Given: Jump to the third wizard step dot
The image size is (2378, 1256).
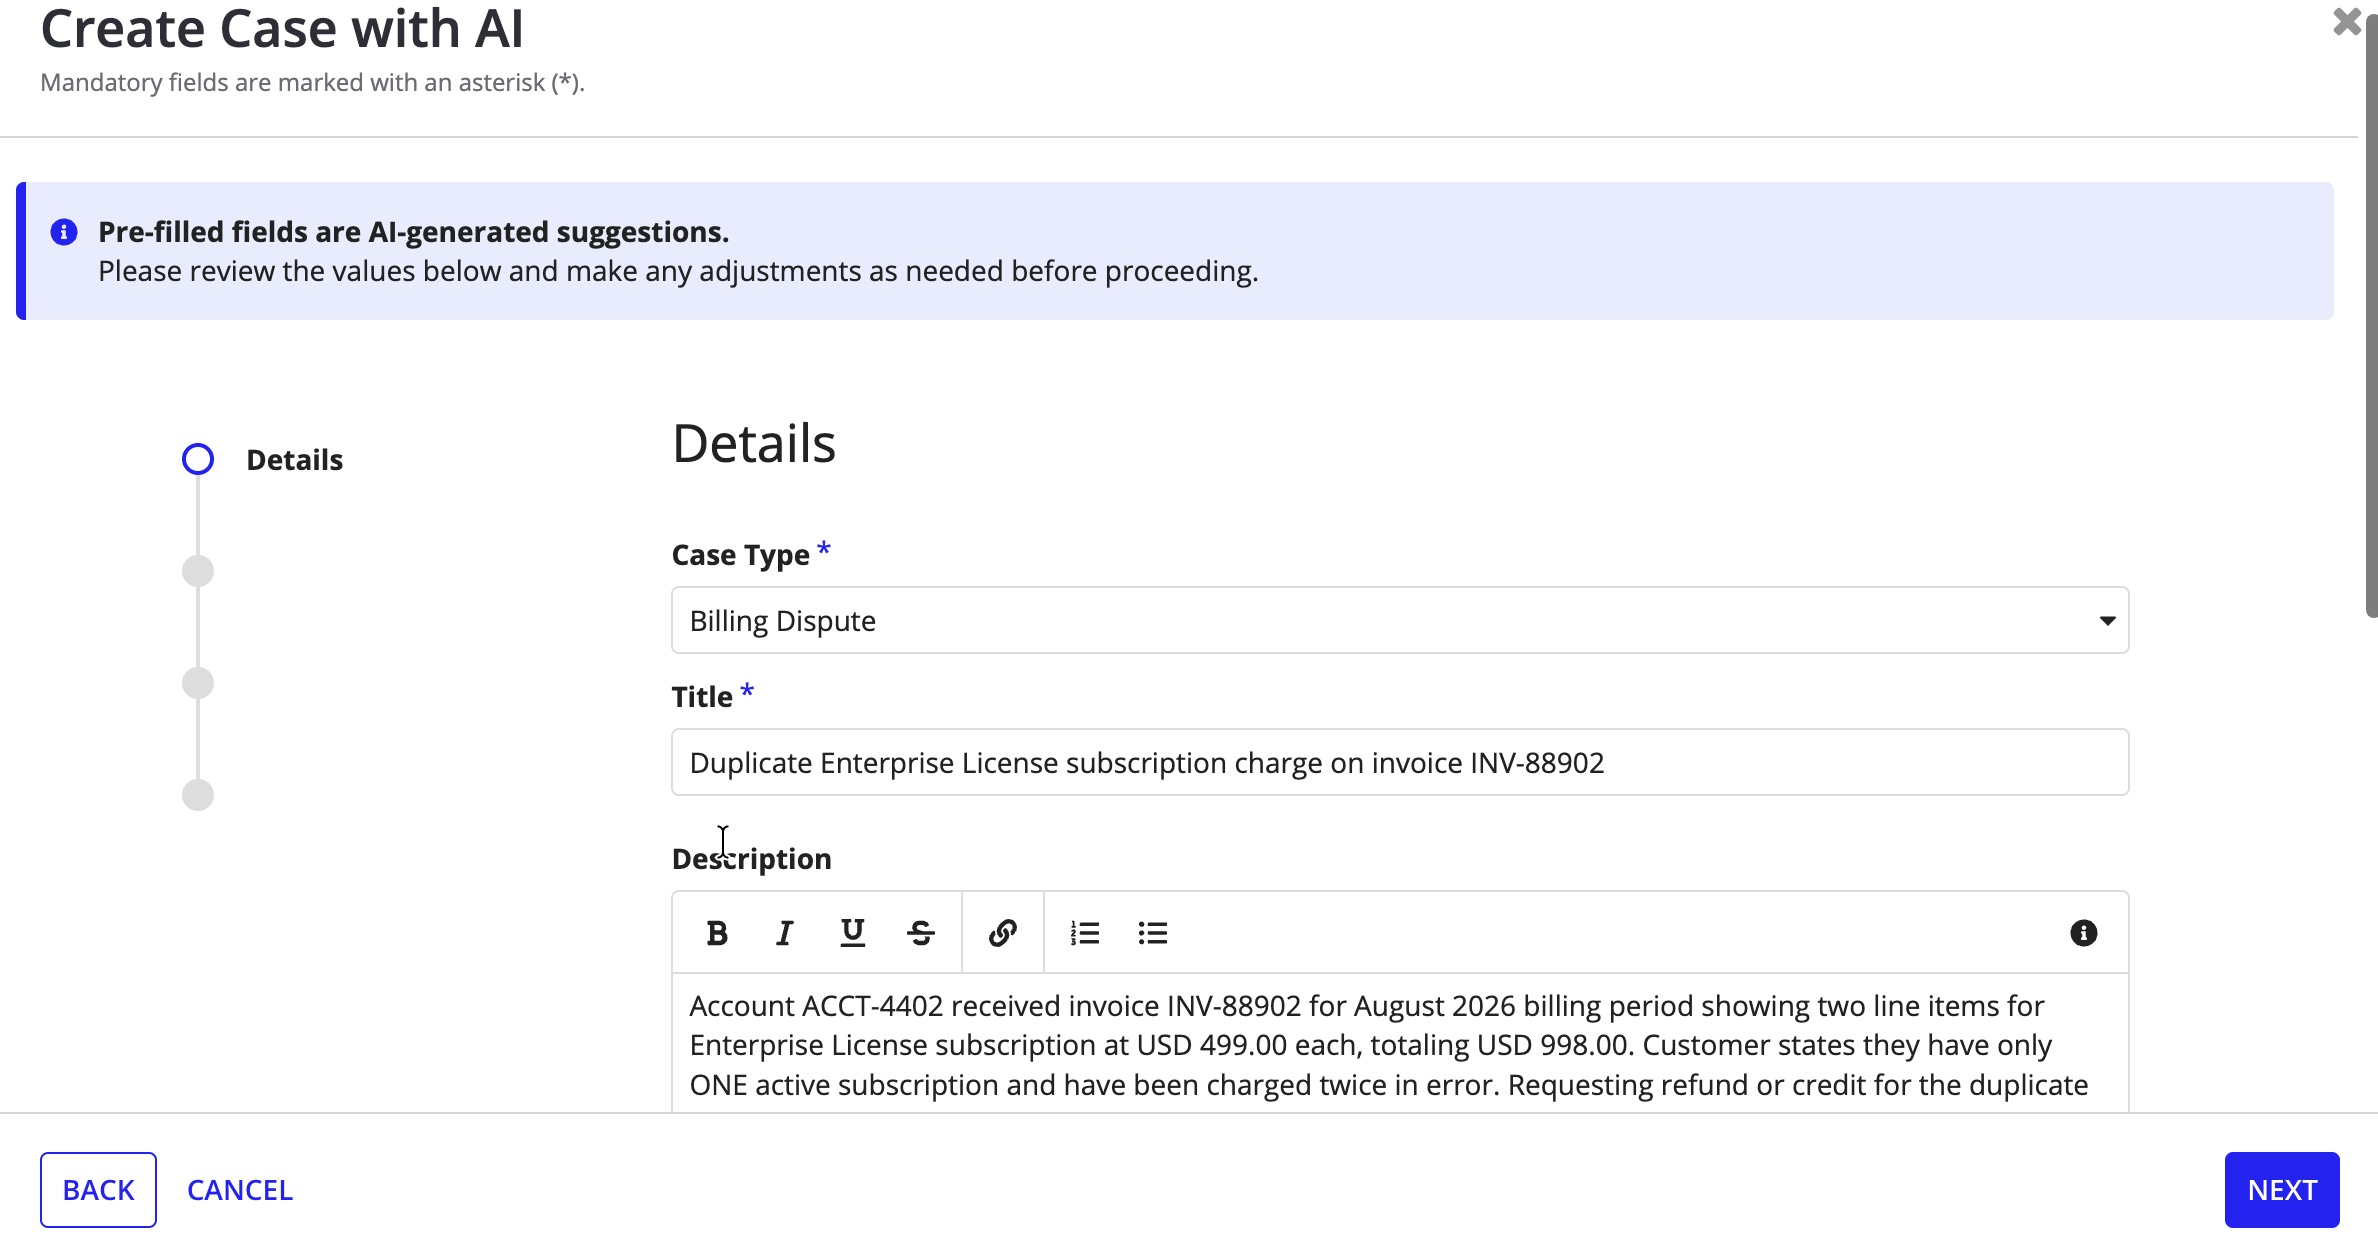Looking at the screenshot, I should [198, 683].
